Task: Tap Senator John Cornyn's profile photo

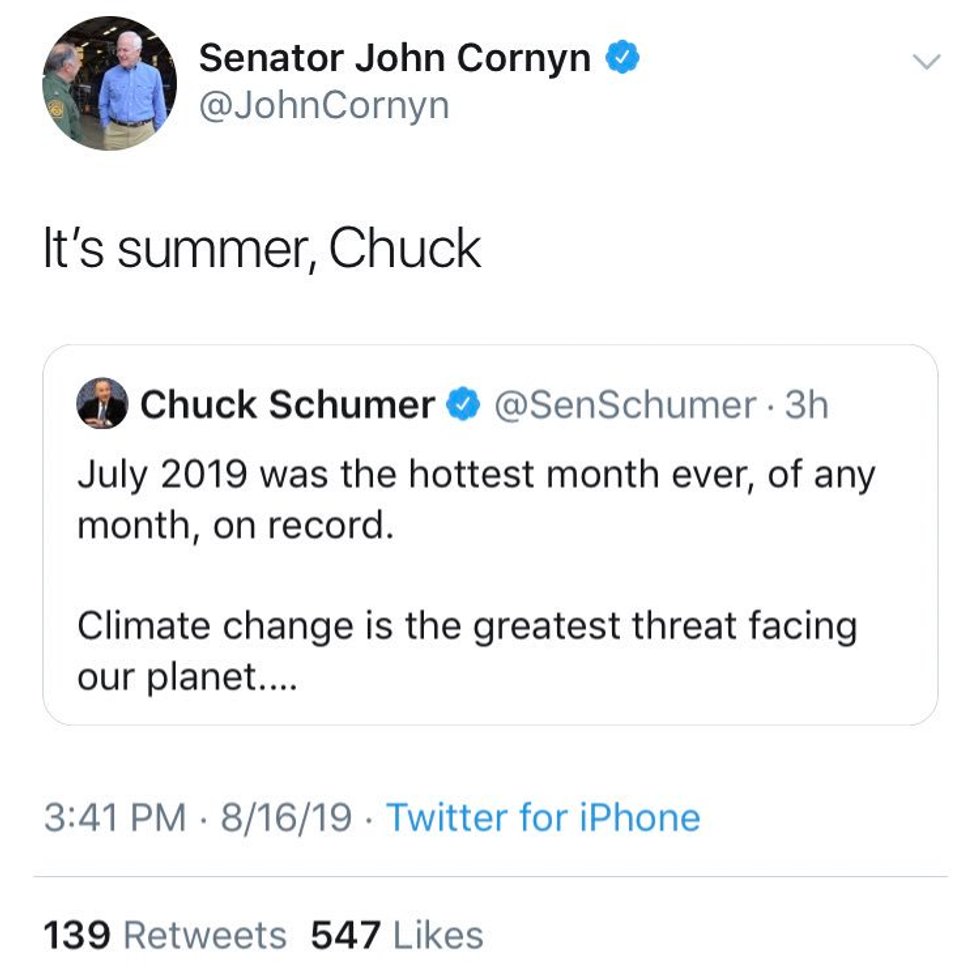Action: tap(109, 83)
